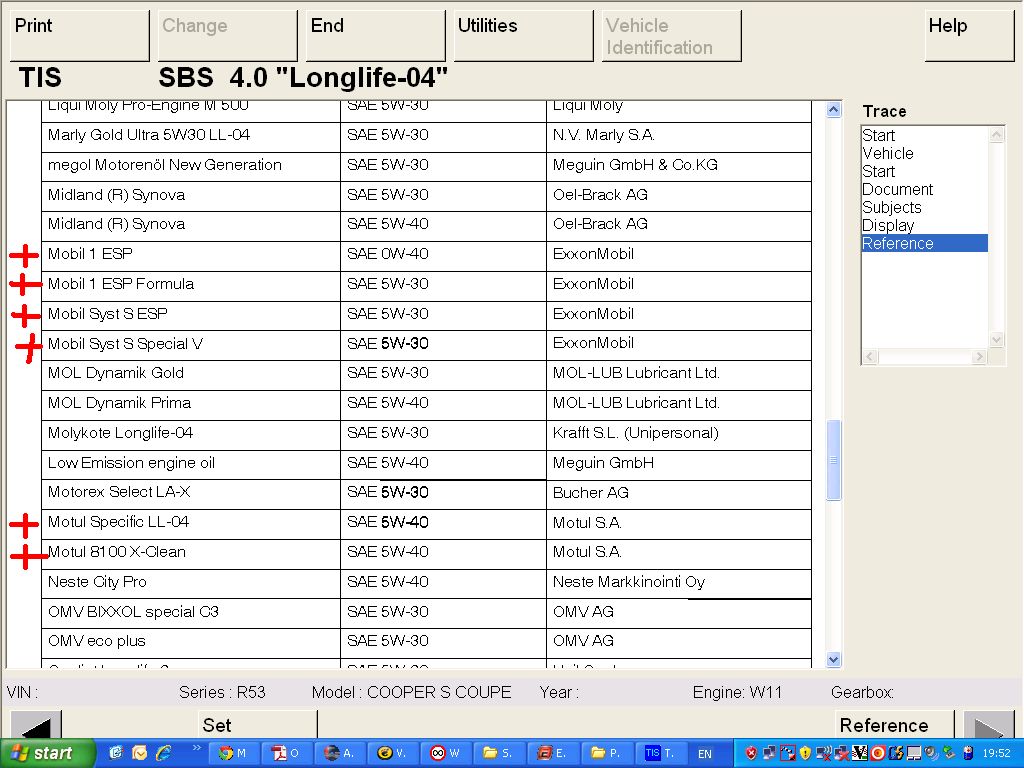
Task: Select Display in the Trace list
Action: [888, 225]
